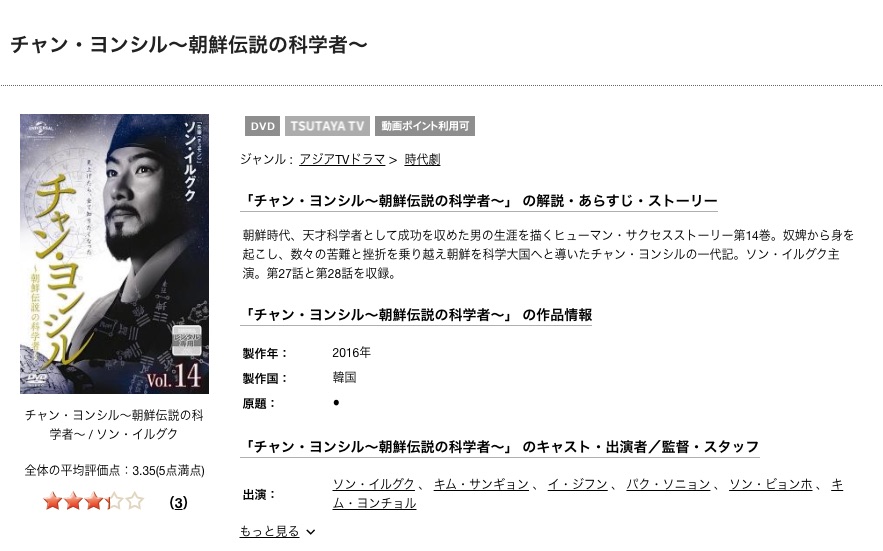Open cast member イ・ジフン link

pos(578,485)
